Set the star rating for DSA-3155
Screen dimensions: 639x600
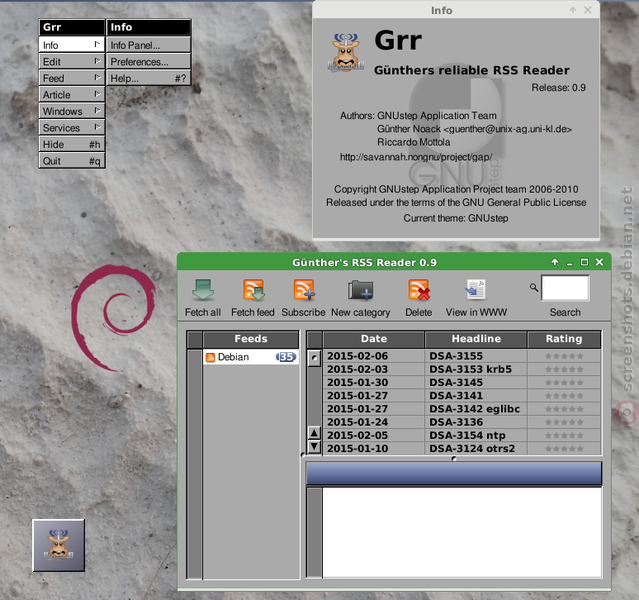click(x=564, y=356)
